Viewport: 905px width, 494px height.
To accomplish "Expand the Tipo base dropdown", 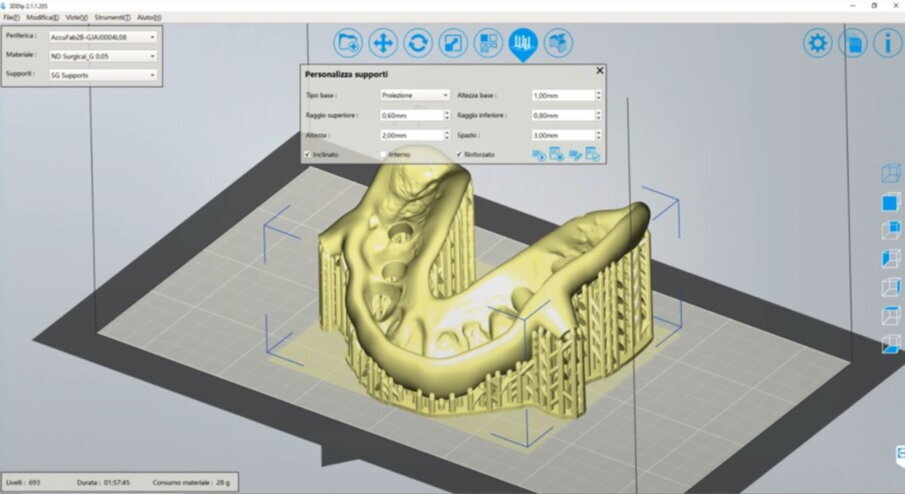I will pyautogui.click(x=415, y=95).
